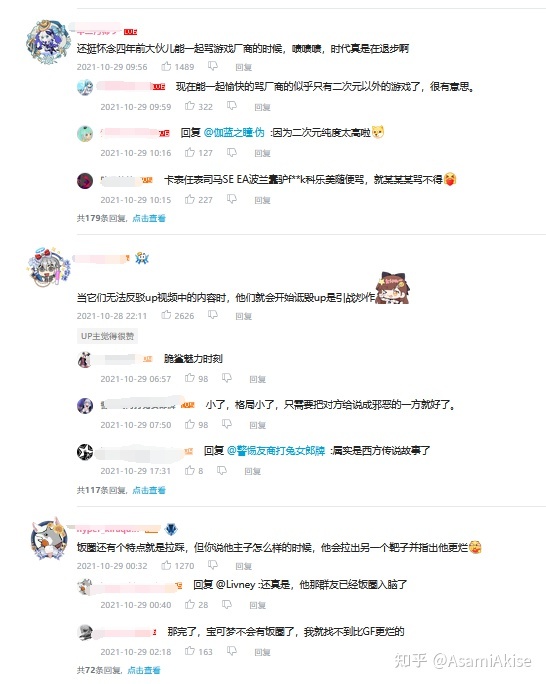The width and height of the screenshot is (546, 684).
Task: Dislike the 2021-10-28 22:11 comment
Action: (x=213, y=315)
